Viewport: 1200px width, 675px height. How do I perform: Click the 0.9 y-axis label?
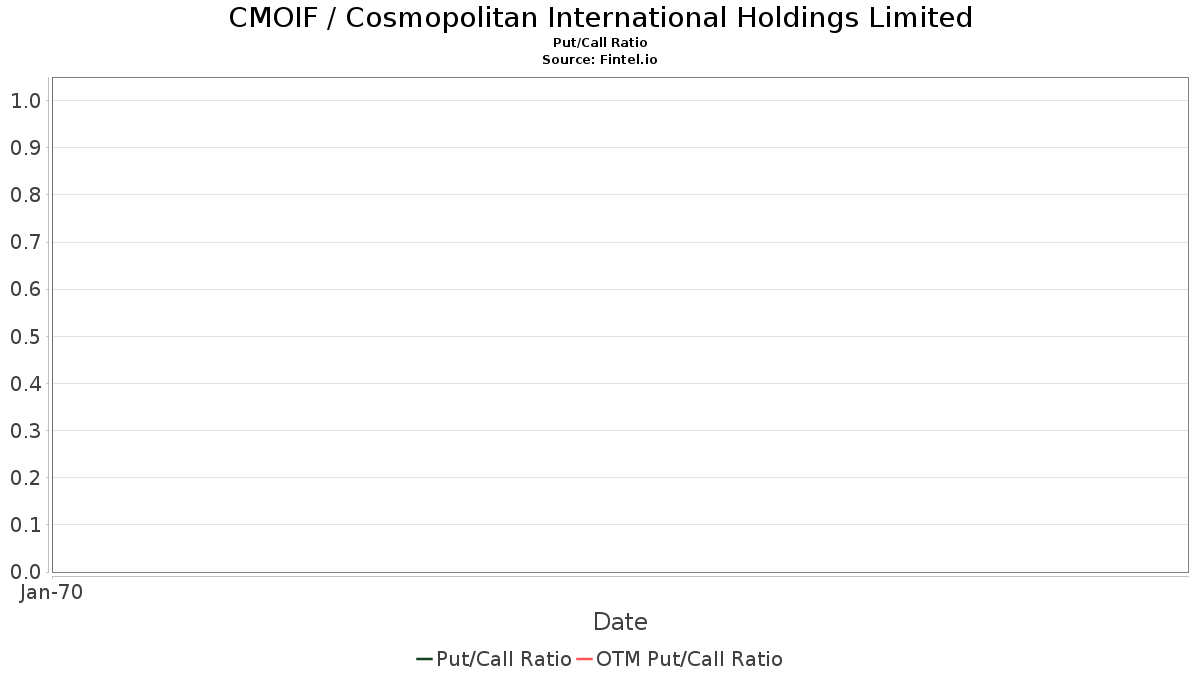(x=25, y=147)
